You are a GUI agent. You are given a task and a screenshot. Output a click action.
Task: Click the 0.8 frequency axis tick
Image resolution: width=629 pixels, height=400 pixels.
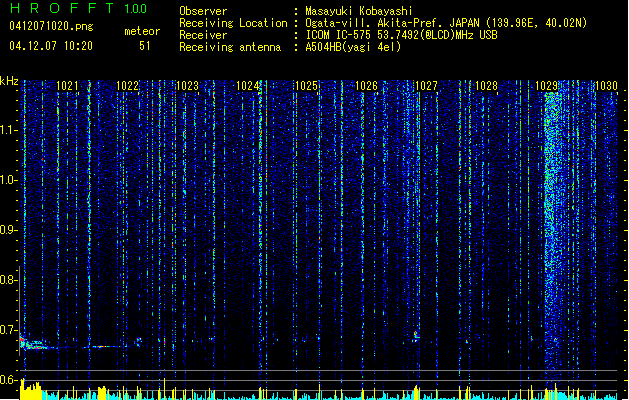8,280
